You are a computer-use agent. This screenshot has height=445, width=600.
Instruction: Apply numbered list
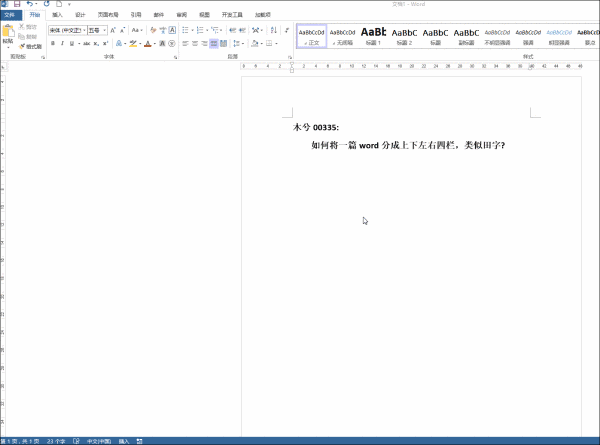click(200, 30)
